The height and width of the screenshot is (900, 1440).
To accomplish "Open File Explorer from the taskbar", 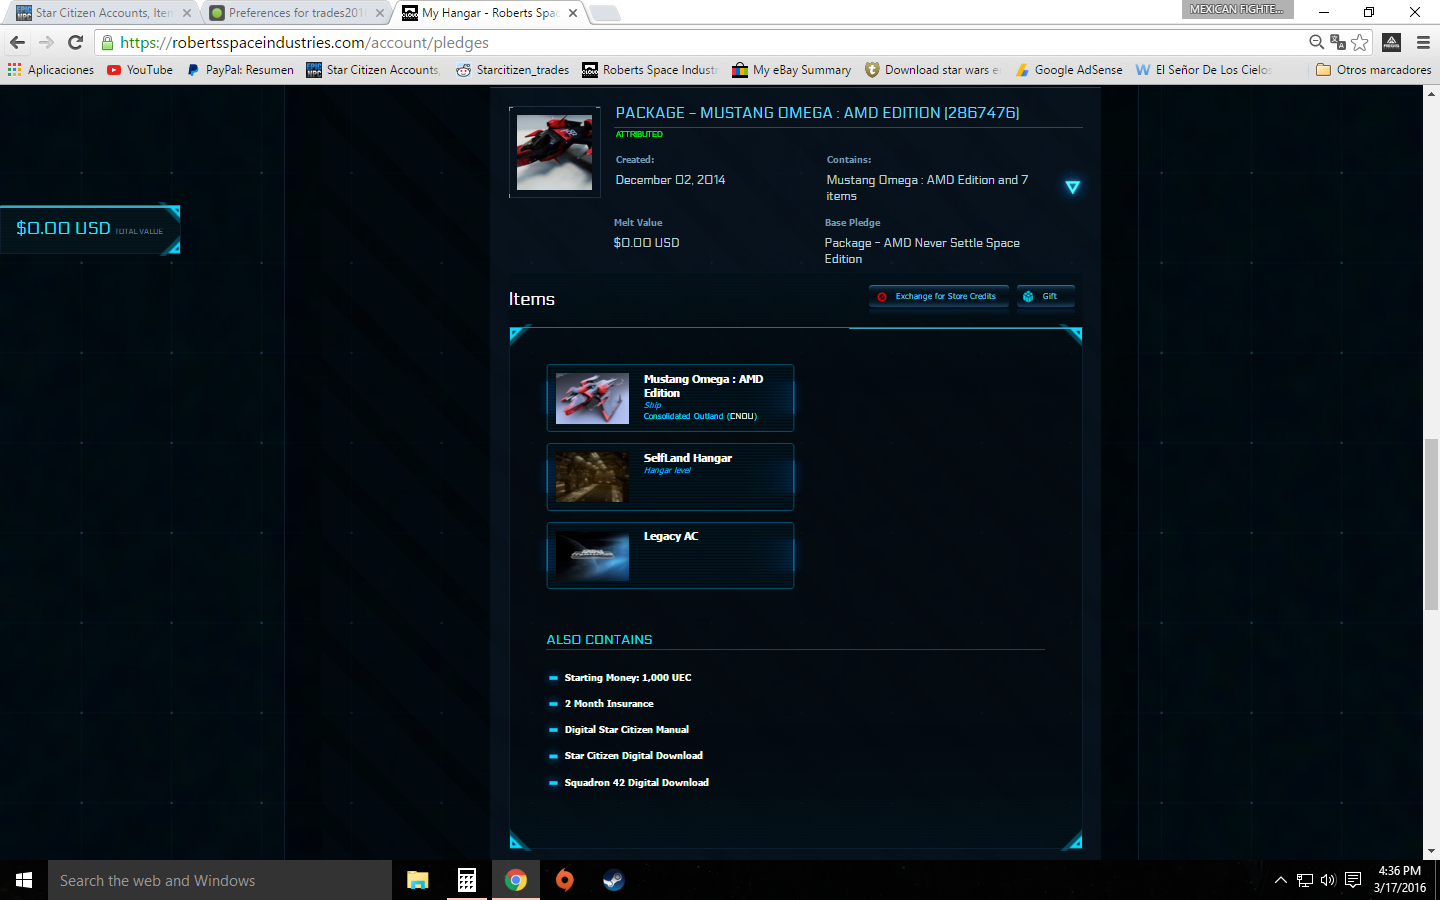I will coord(418,880).
